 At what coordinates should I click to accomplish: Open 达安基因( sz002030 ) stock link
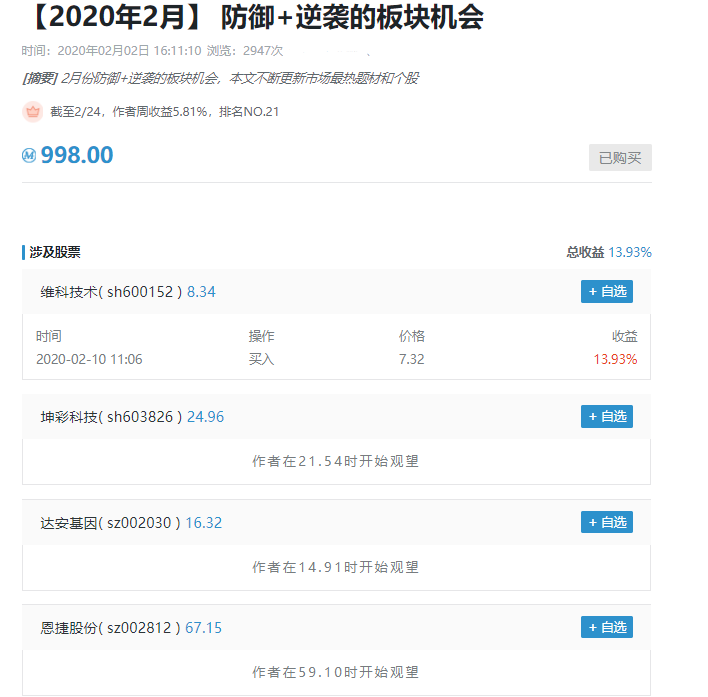point(110,523)
